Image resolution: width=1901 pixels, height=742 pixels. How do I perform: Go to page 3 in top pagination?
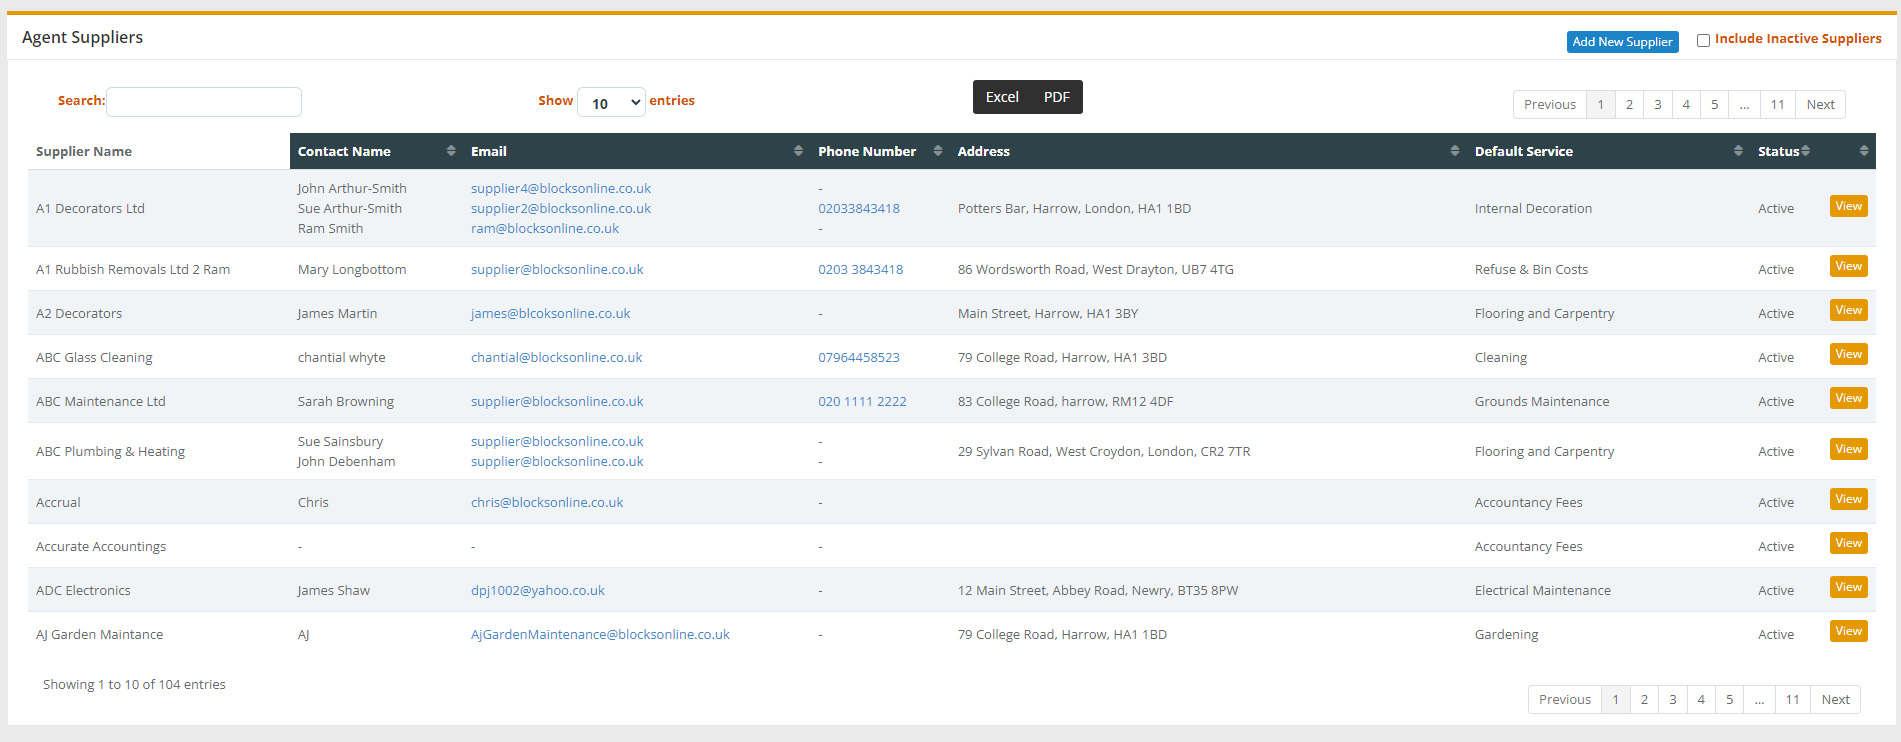pos(1657,104)
